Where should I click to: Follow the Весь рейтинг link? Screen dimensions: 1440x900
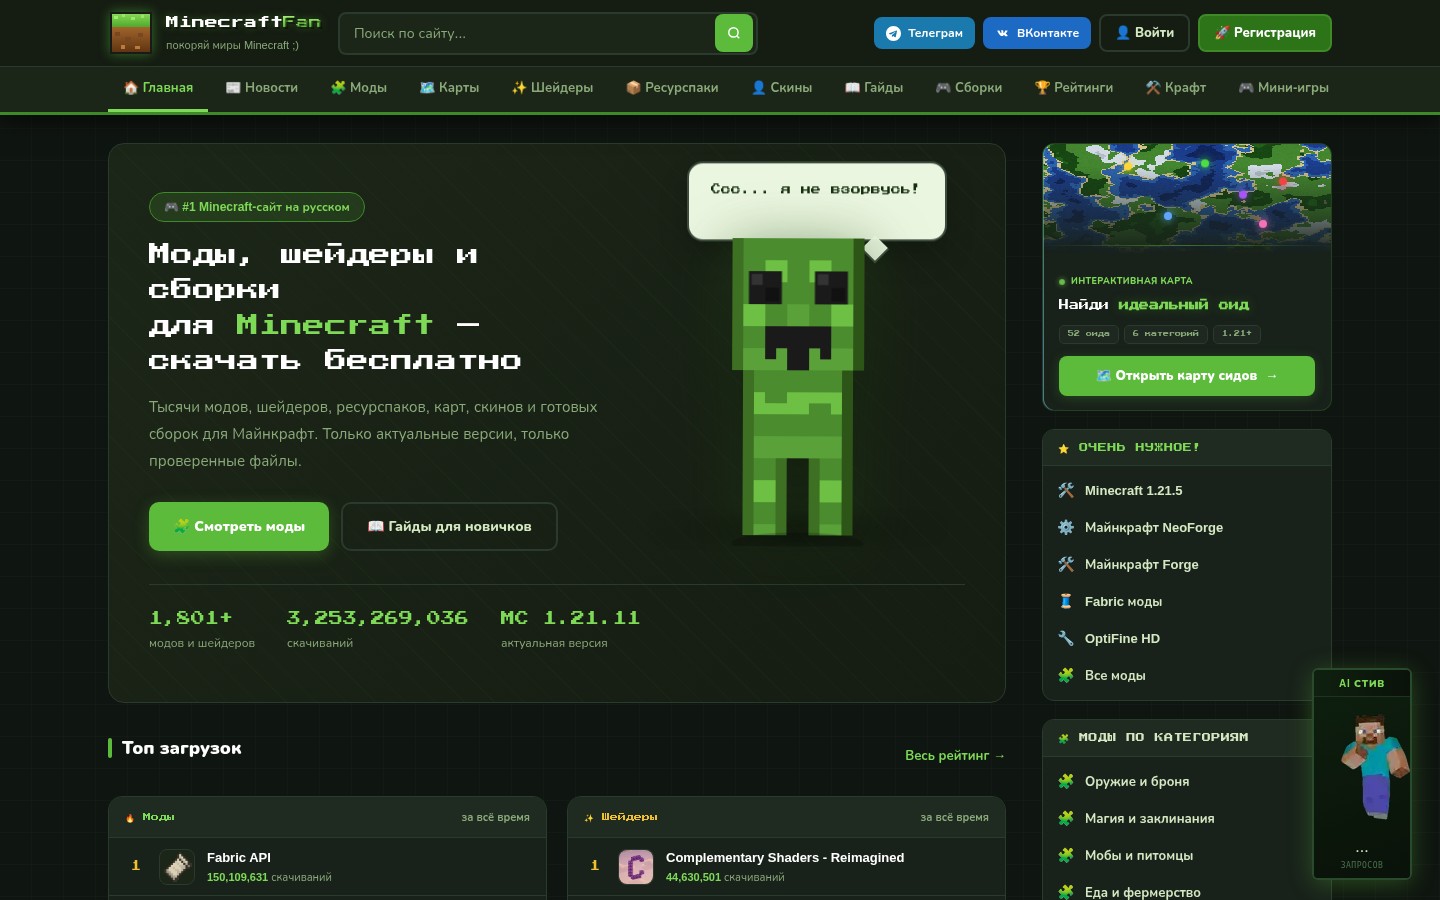955,756
